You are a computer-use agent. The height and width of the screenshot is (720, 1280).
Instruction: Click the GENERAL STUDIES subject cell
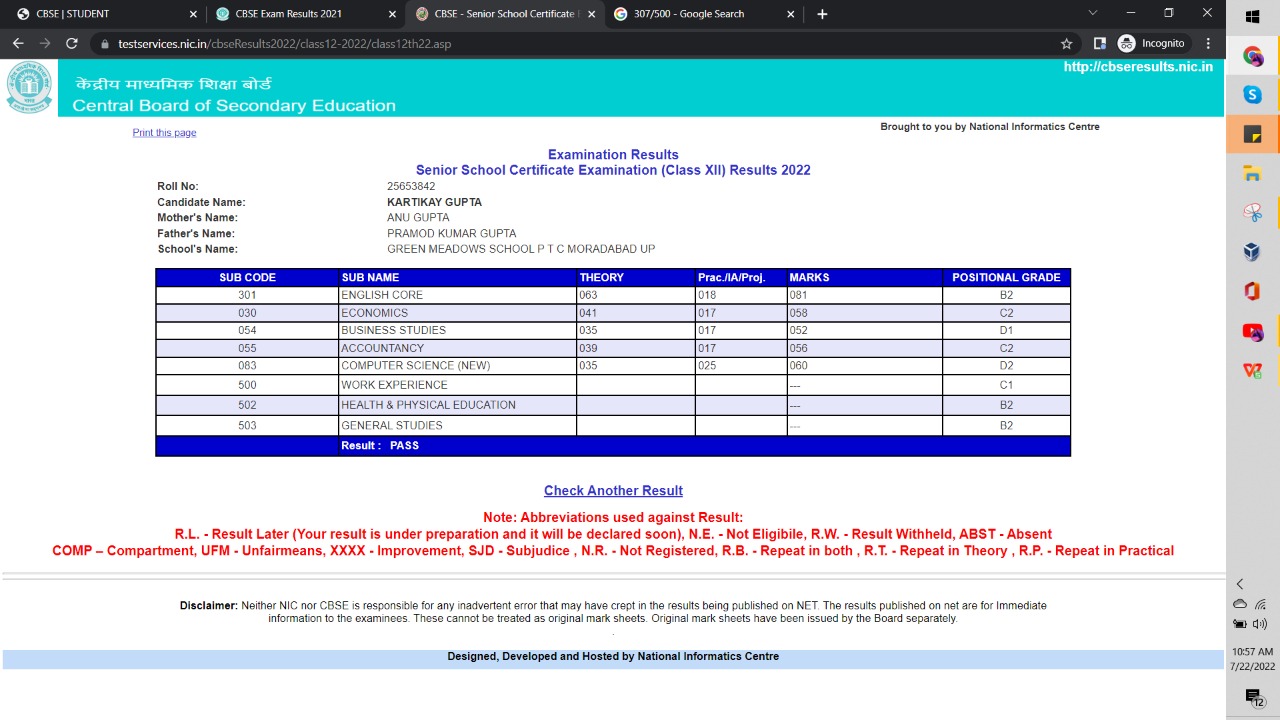click(x=458, y=425)
